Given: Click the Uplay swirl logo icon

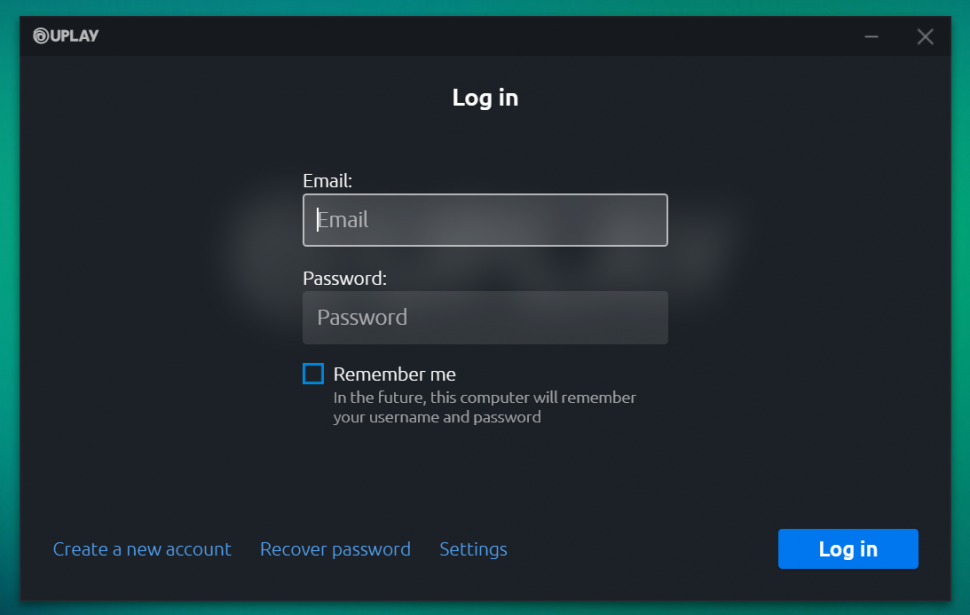Looking at the screenshot, I should pos(40,36).
